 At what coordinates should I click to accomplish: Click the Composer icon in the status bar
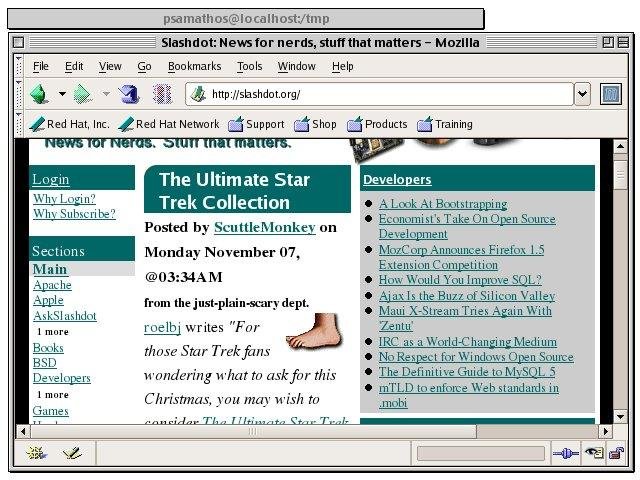tap(72, 453)
